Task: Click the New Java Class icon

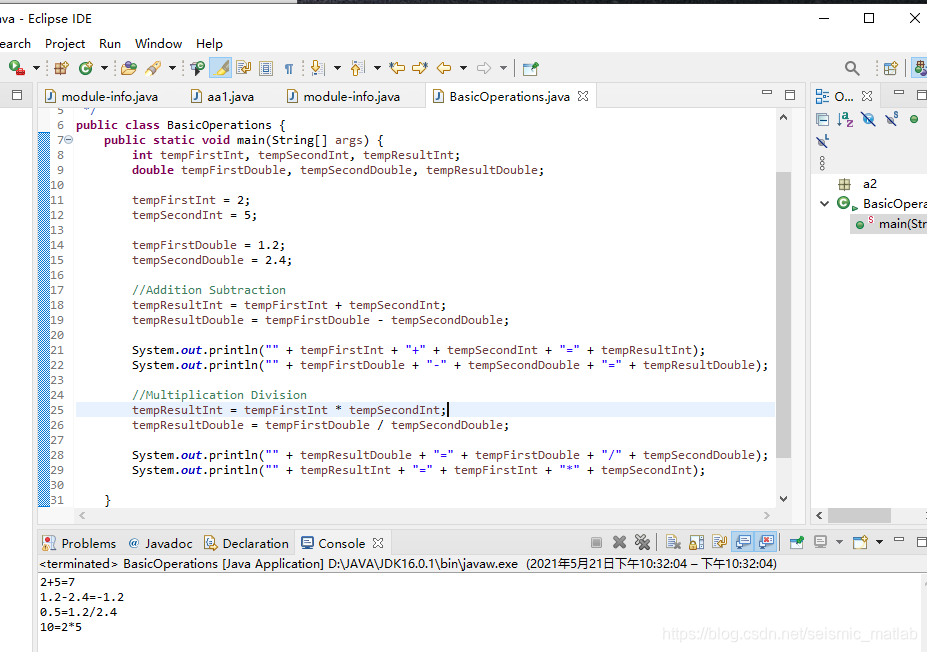Action: pos(86,68)
